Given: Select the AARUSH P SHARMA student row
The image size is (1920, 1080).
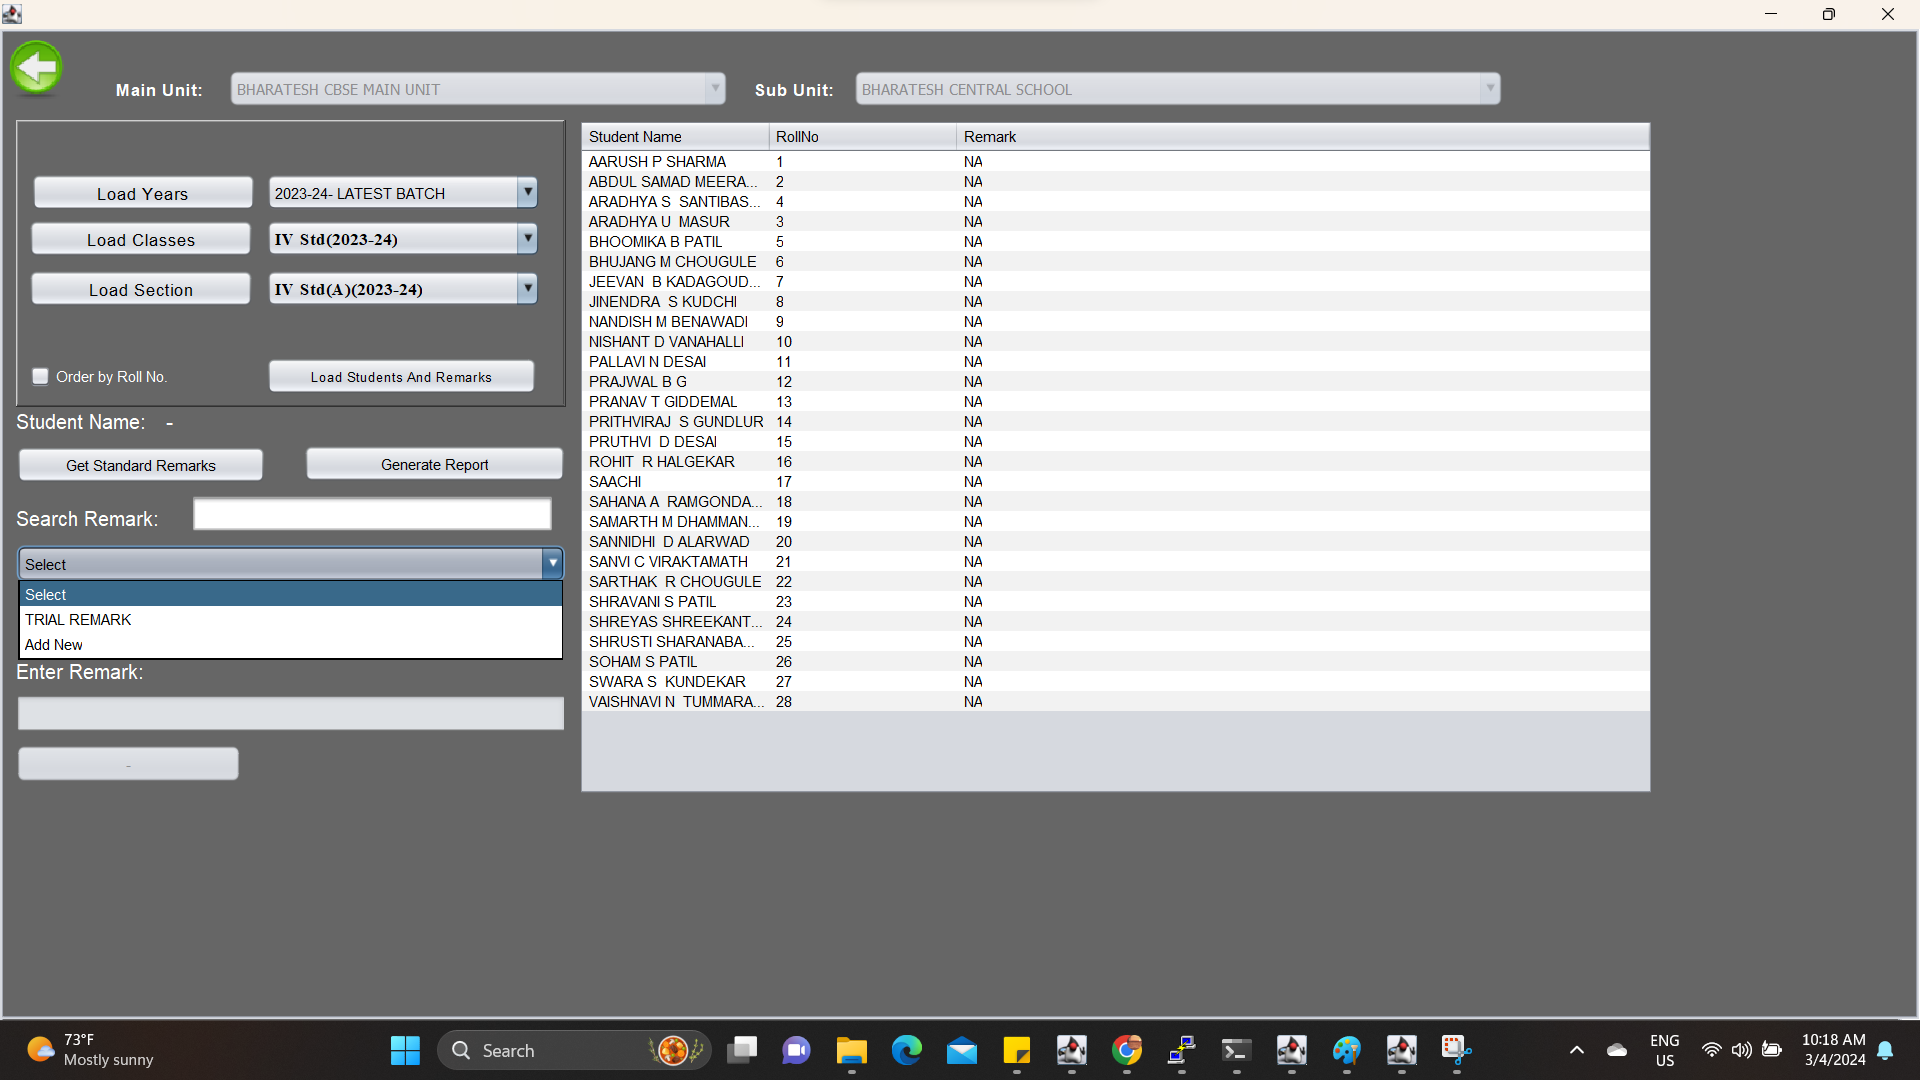Looking at the screenshot, I should click(658, 162).
